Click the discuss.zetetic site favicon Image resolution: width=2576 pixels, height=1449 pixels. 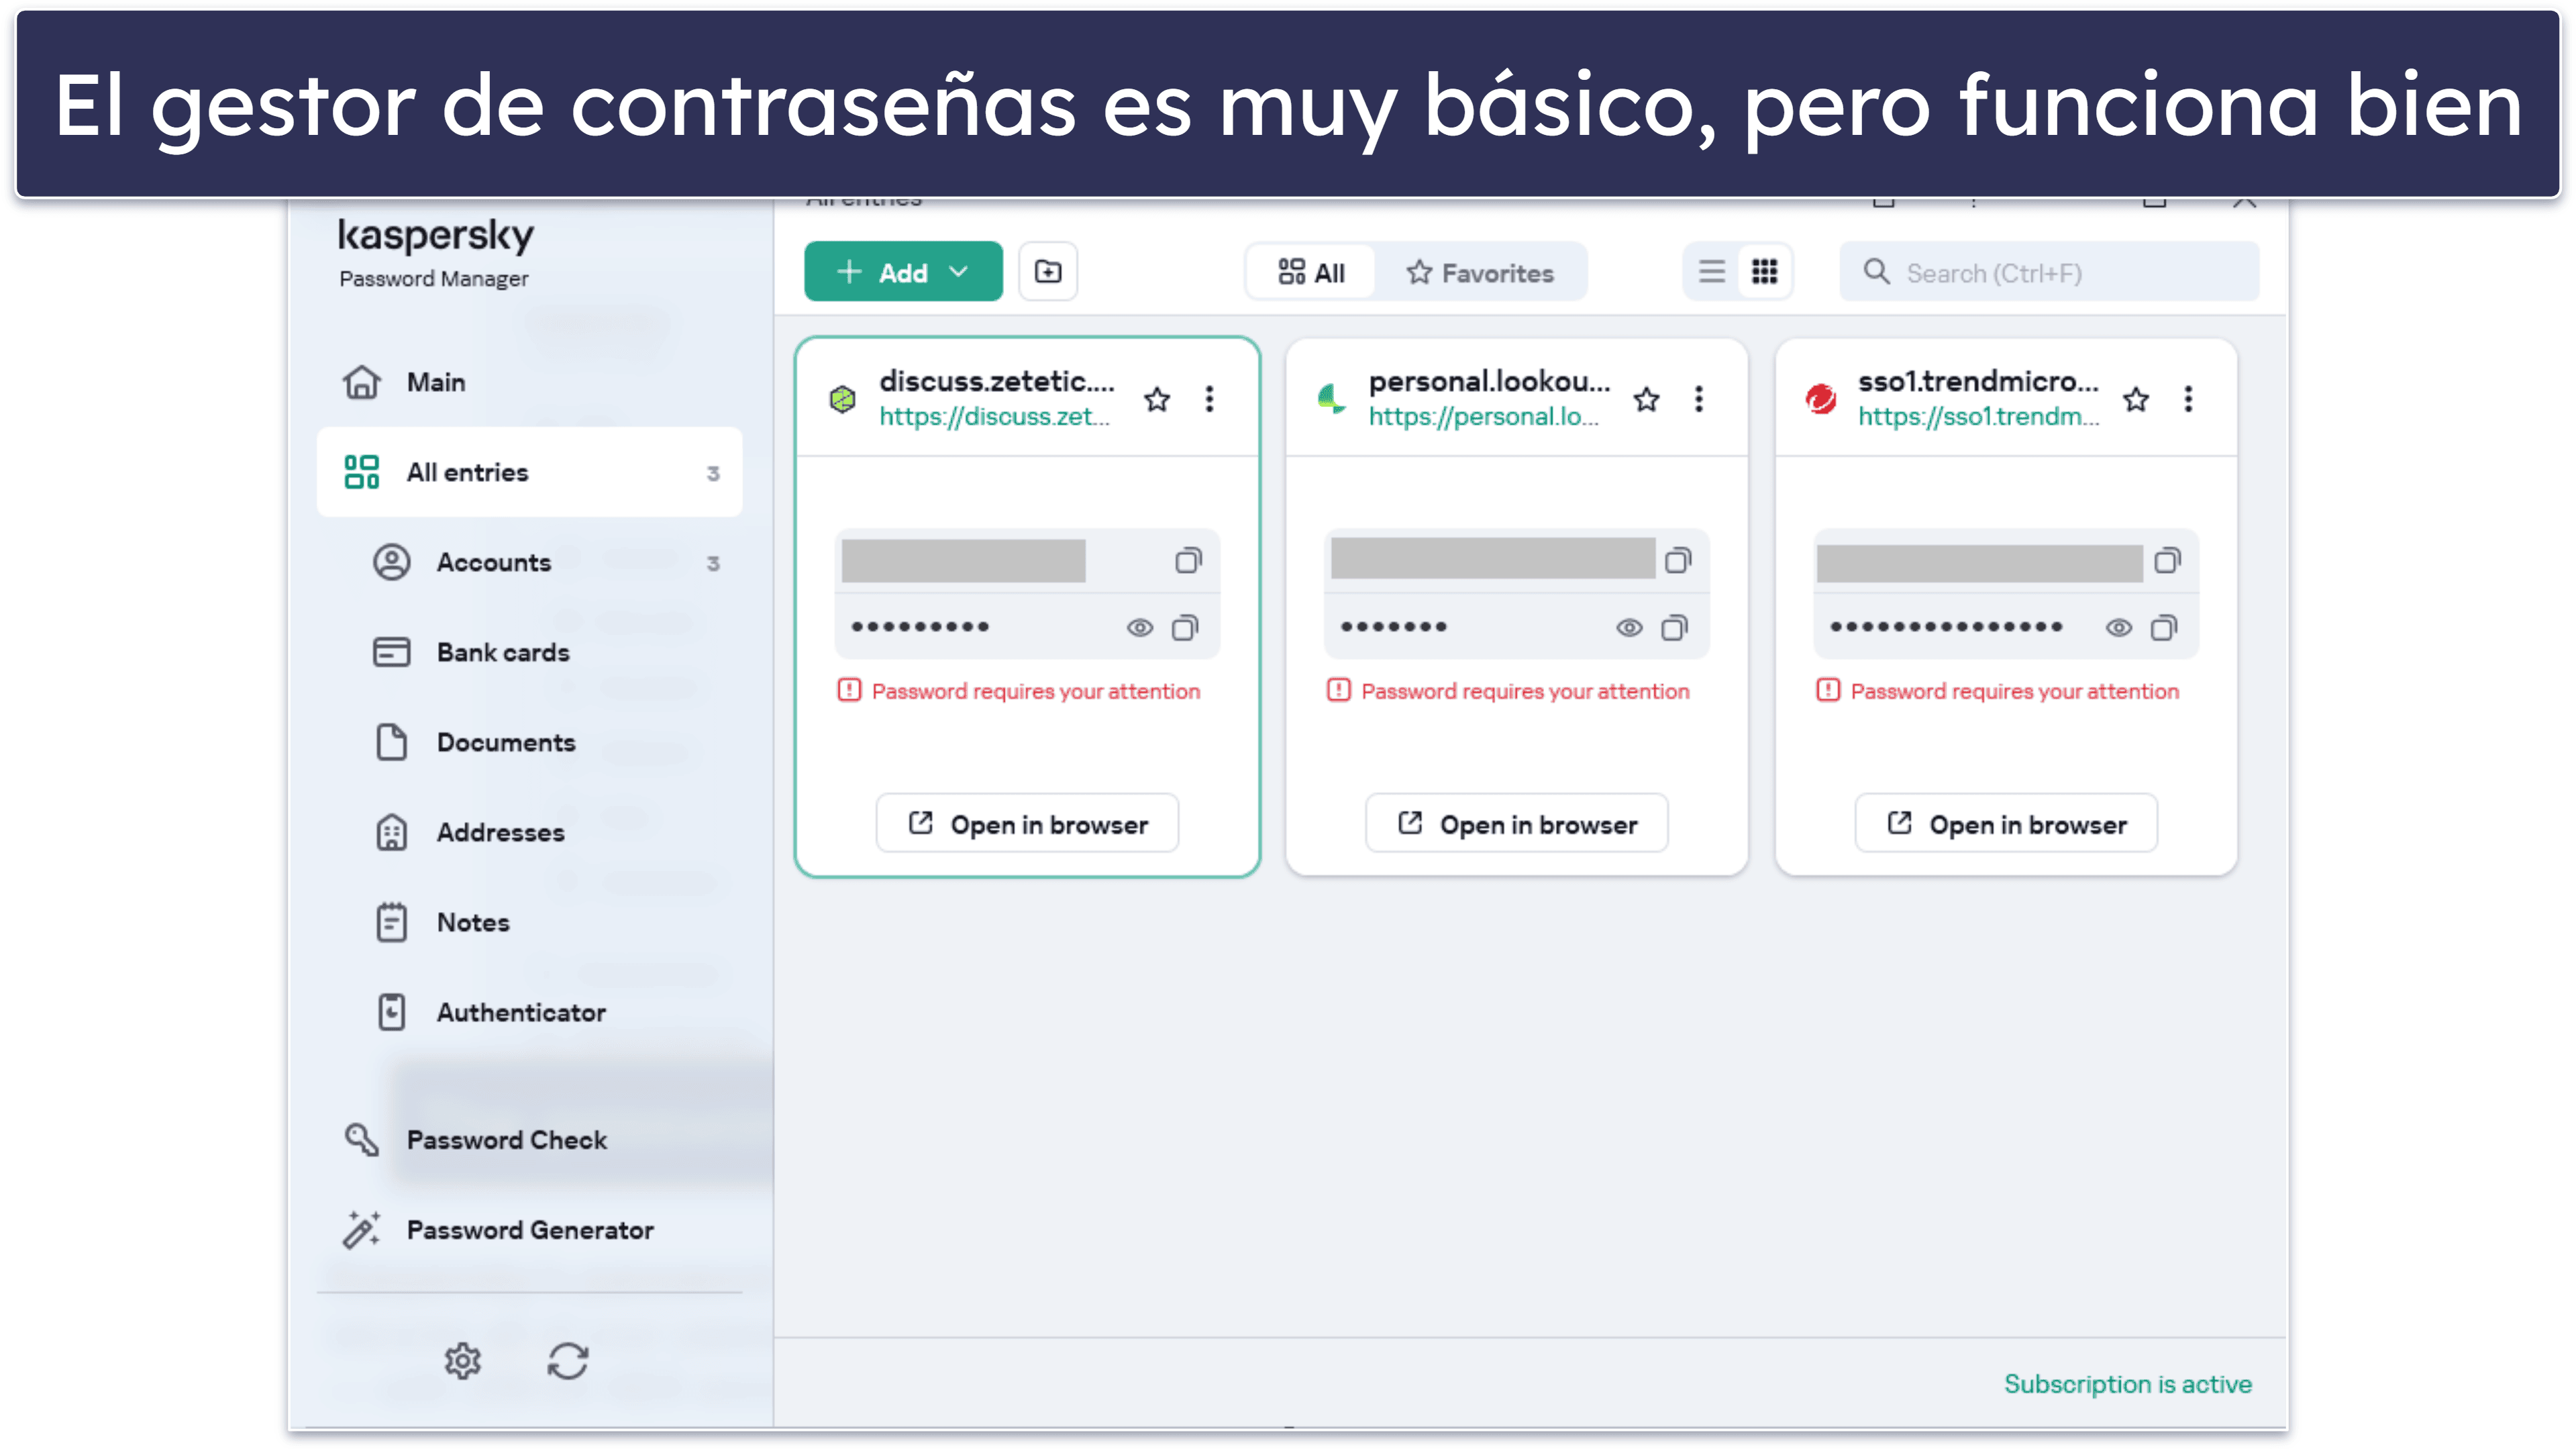(843, 400)
